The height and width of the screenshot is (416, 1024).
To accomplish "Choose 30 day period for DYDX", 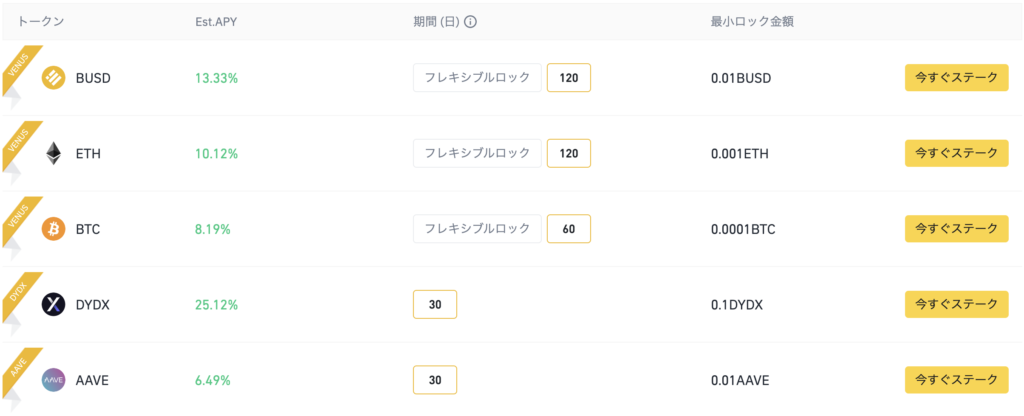I will pyautogui.click(x=435, y=304).
